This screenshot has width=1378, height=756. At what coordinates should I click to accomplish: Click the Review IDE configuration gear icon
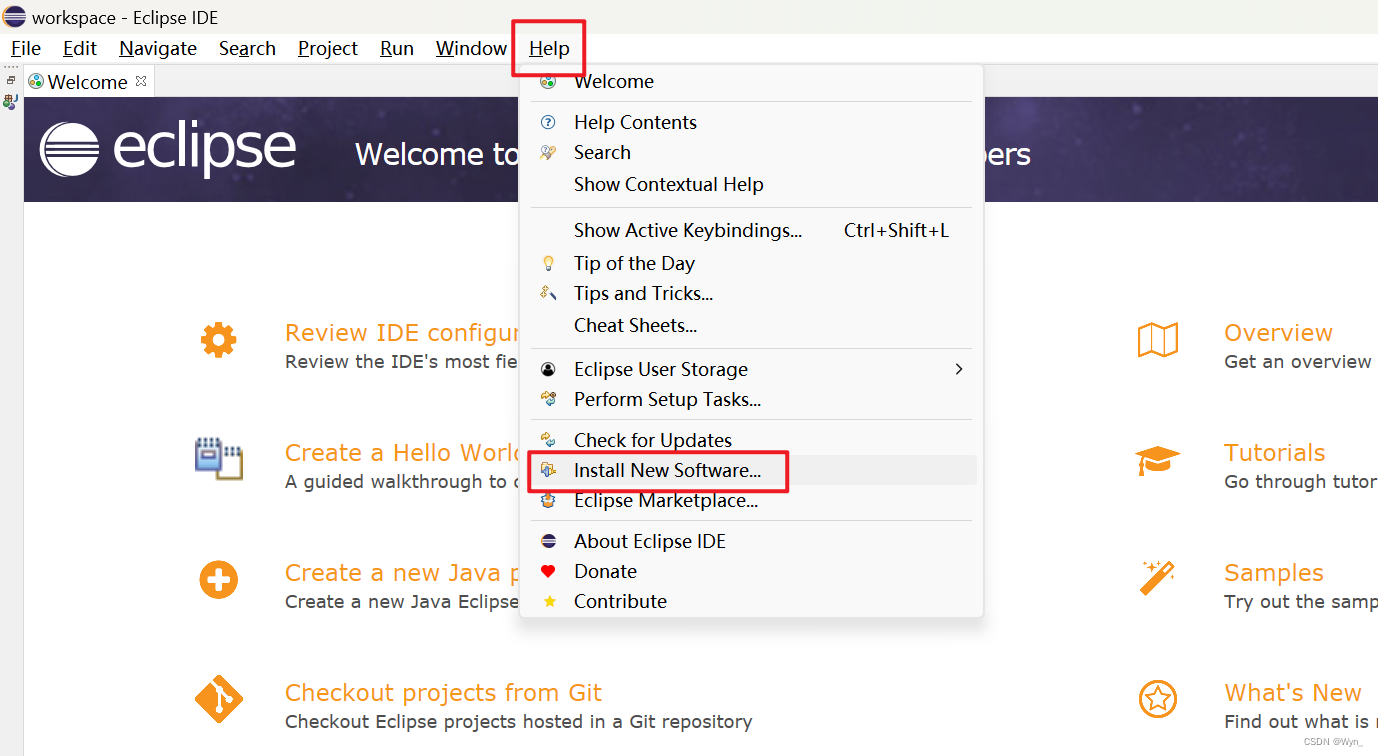(218, 340)
